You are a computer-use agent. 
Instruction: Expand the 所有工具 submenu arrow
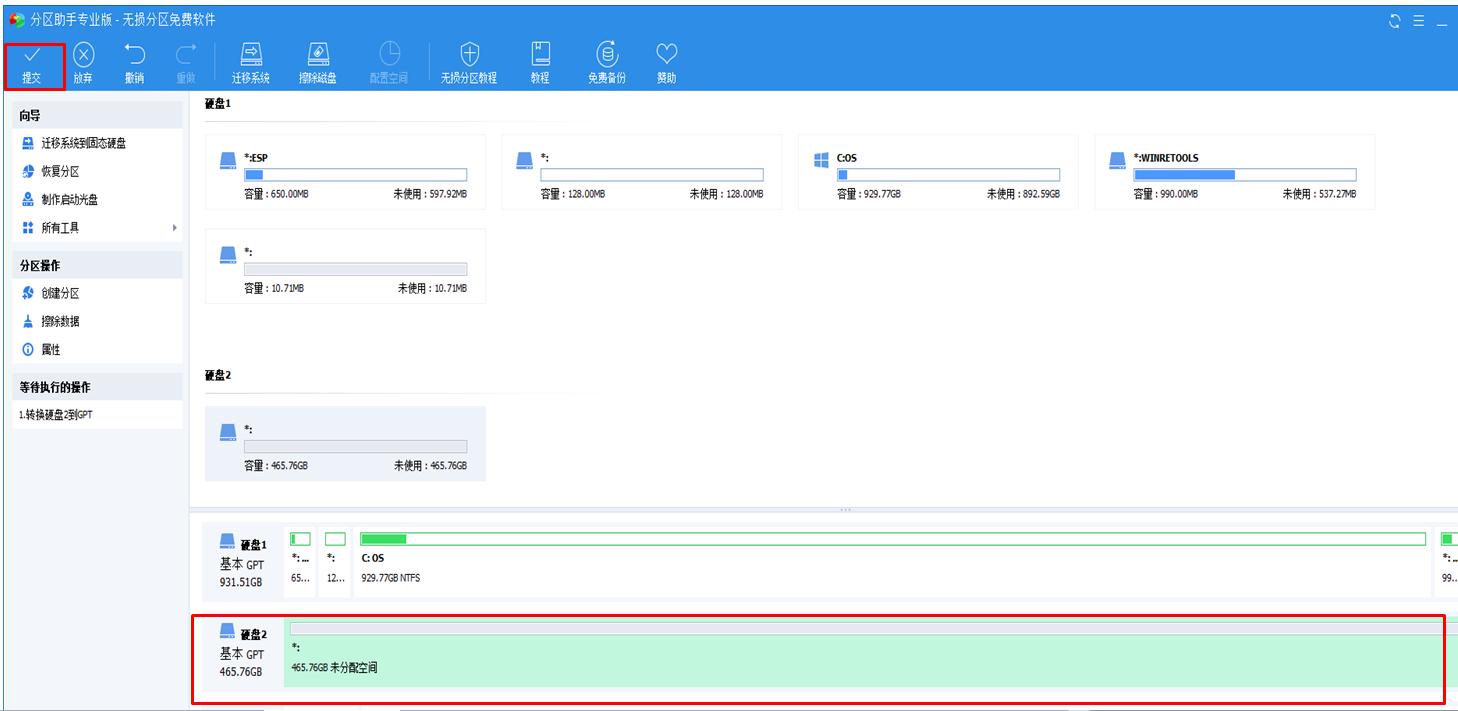click(x=175, y=228)
